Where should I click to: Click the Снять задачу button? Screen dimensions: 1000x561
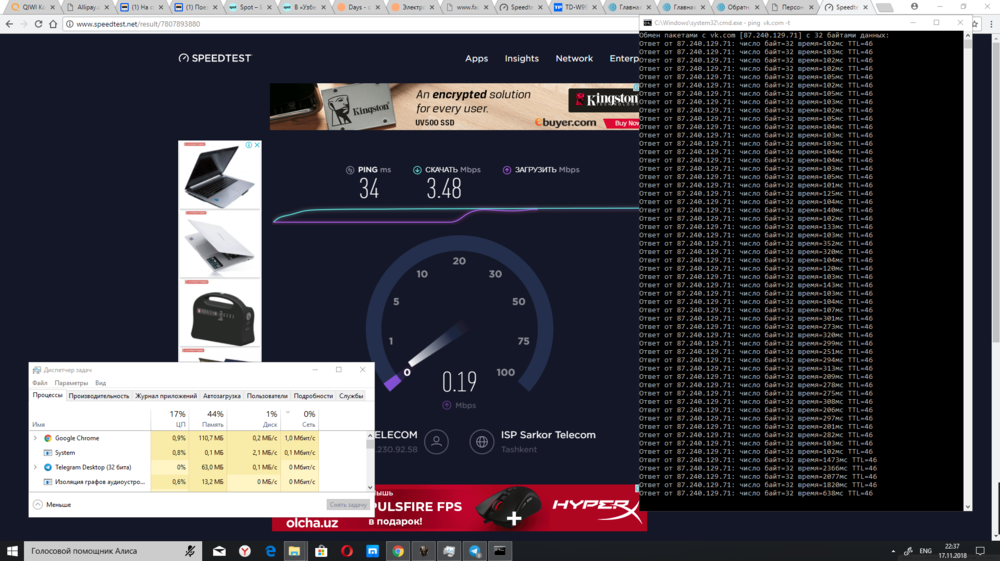(348, 504)
